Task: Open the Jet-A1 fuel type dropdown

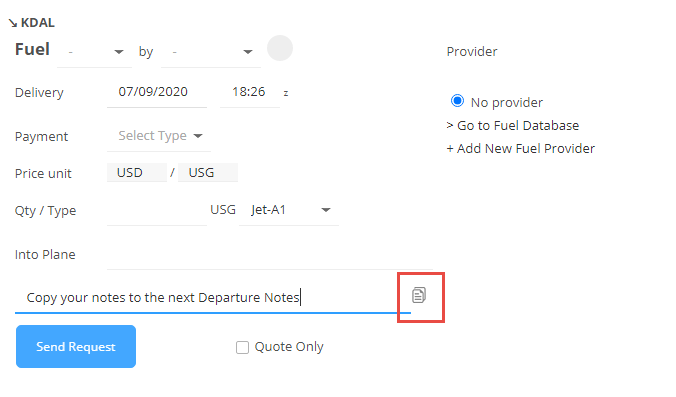Action: coord(289,210)
